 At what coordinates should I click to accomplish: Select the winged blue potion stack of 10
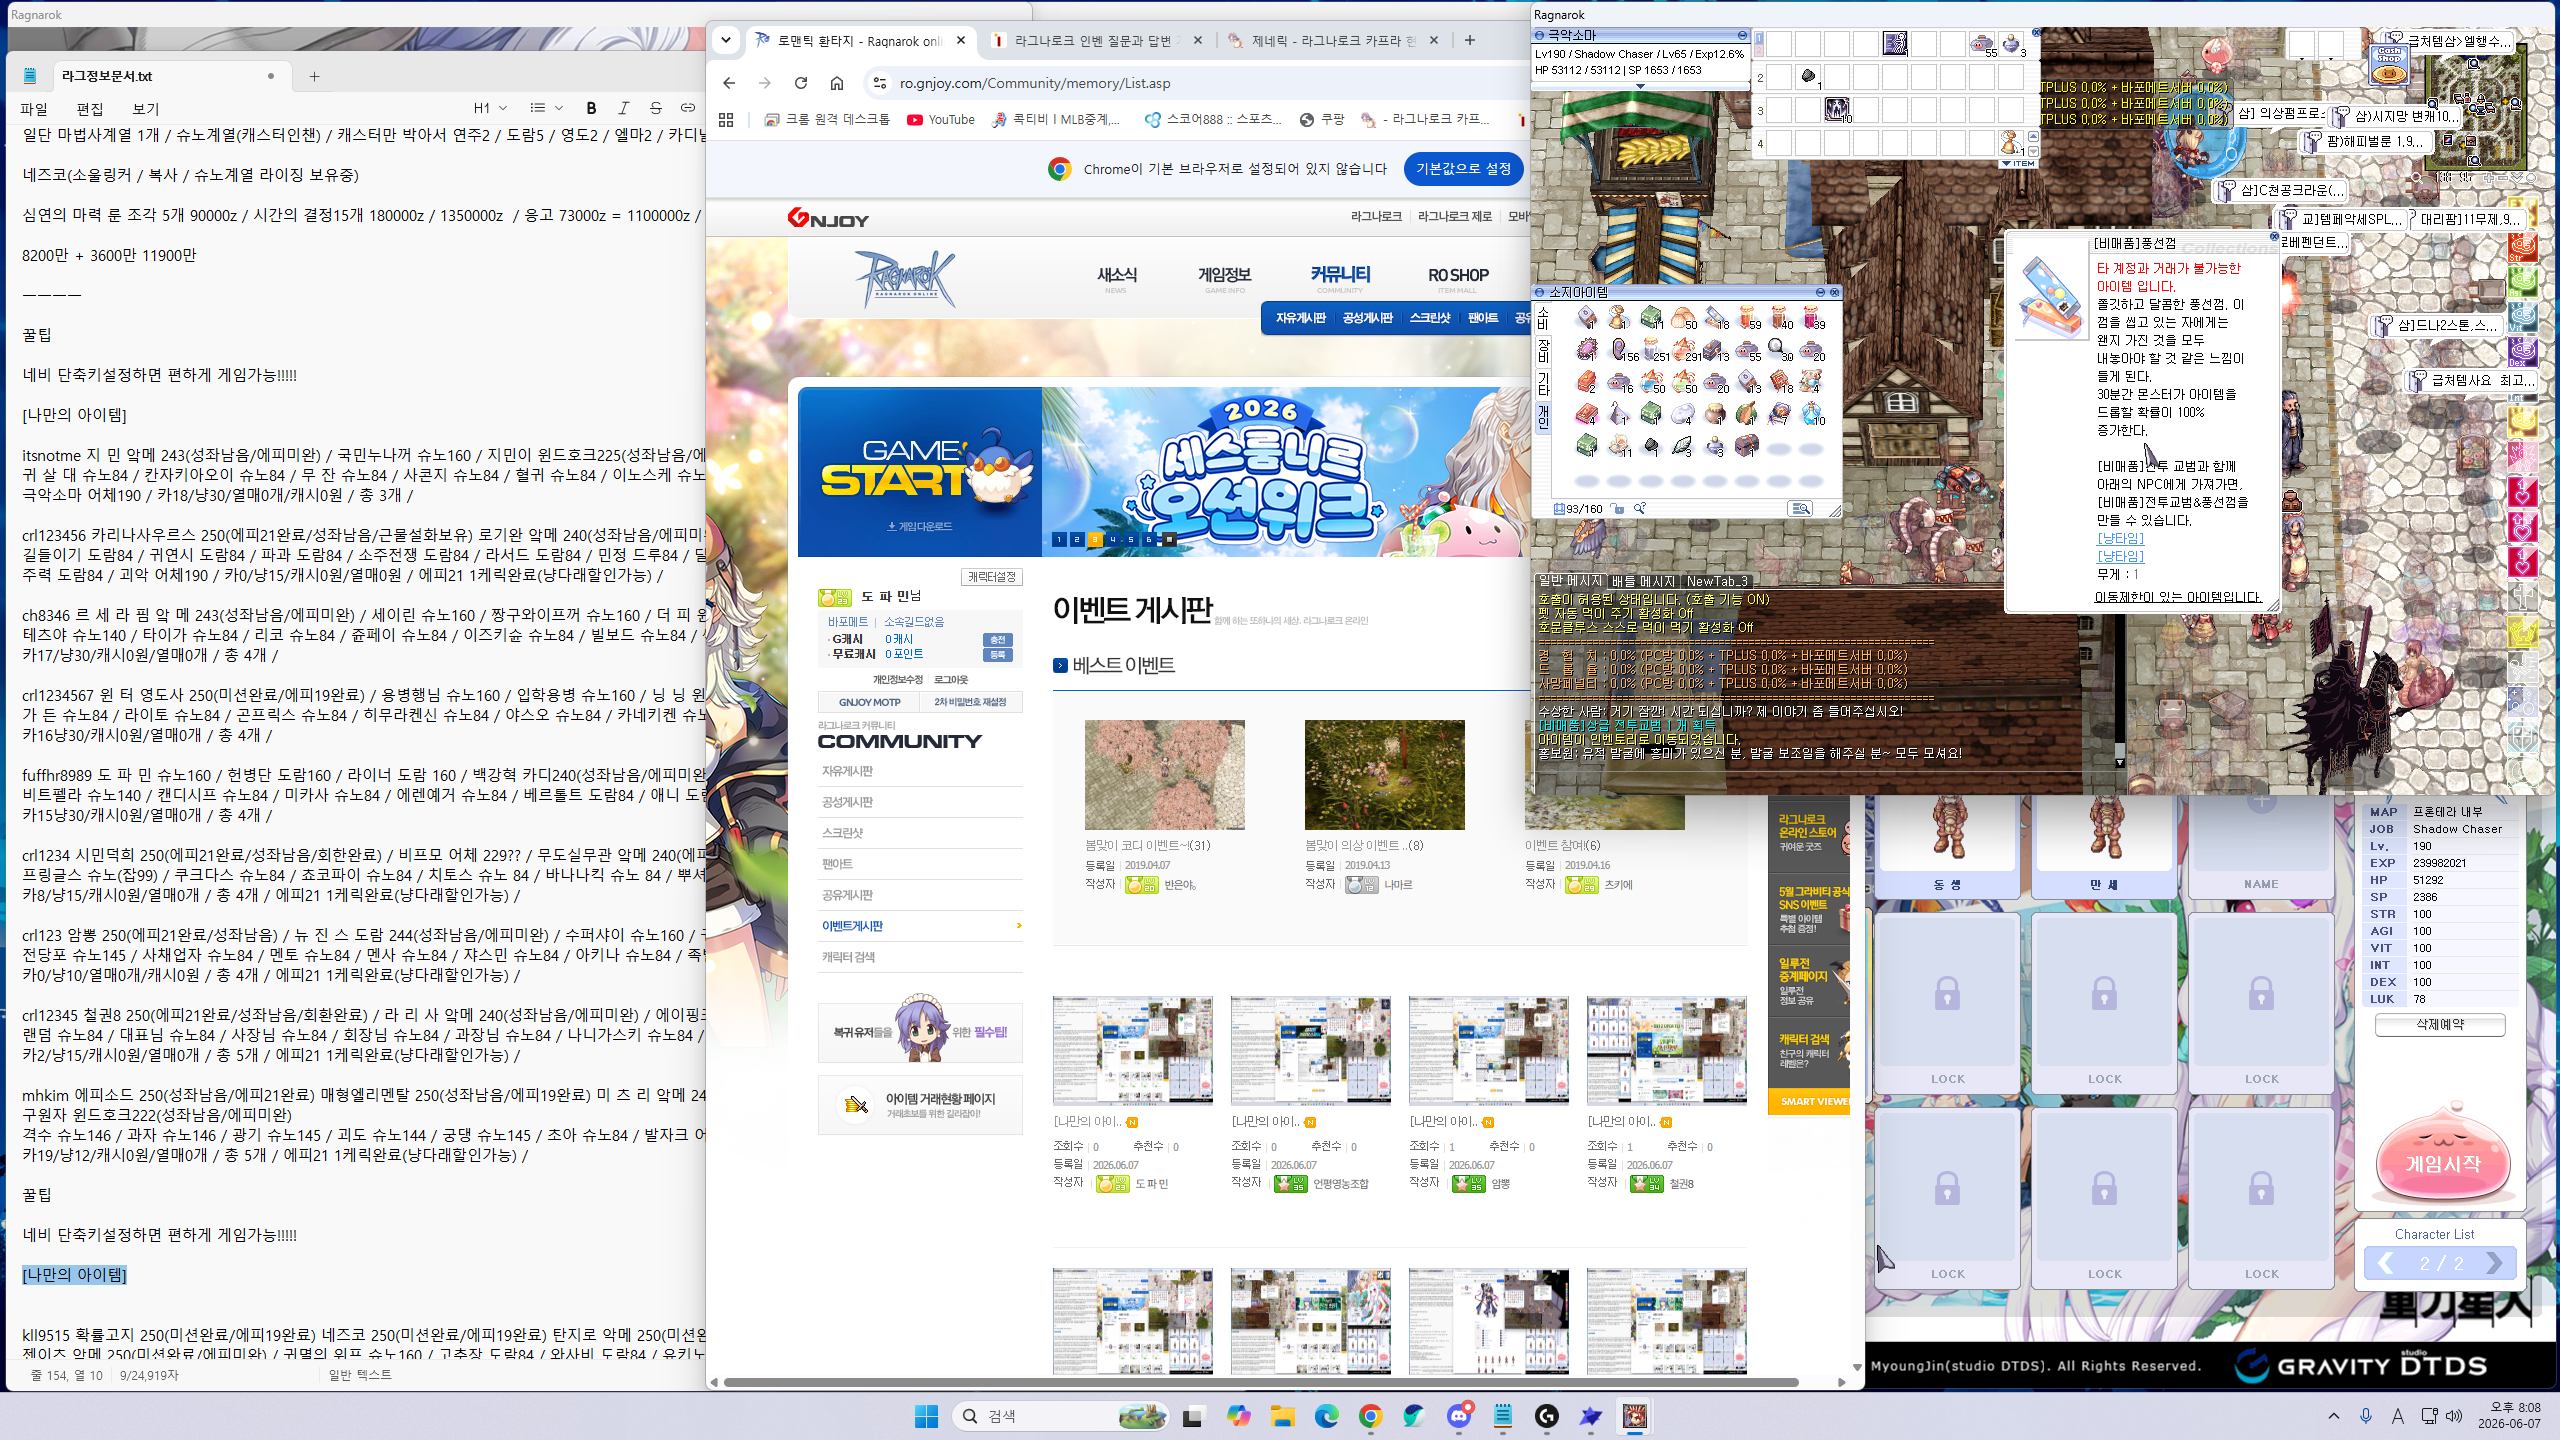coord(1813,413)
